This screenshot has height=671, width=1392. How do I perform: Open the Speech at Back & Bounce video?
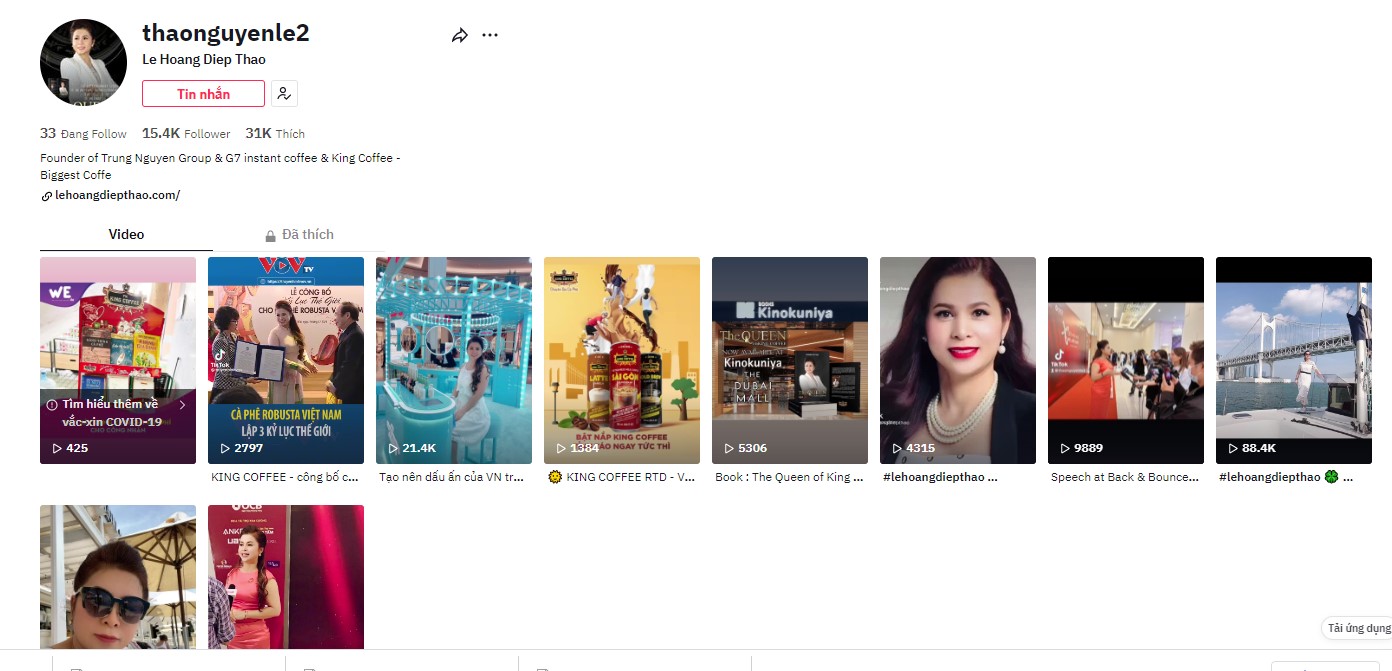coord(1125,360)
